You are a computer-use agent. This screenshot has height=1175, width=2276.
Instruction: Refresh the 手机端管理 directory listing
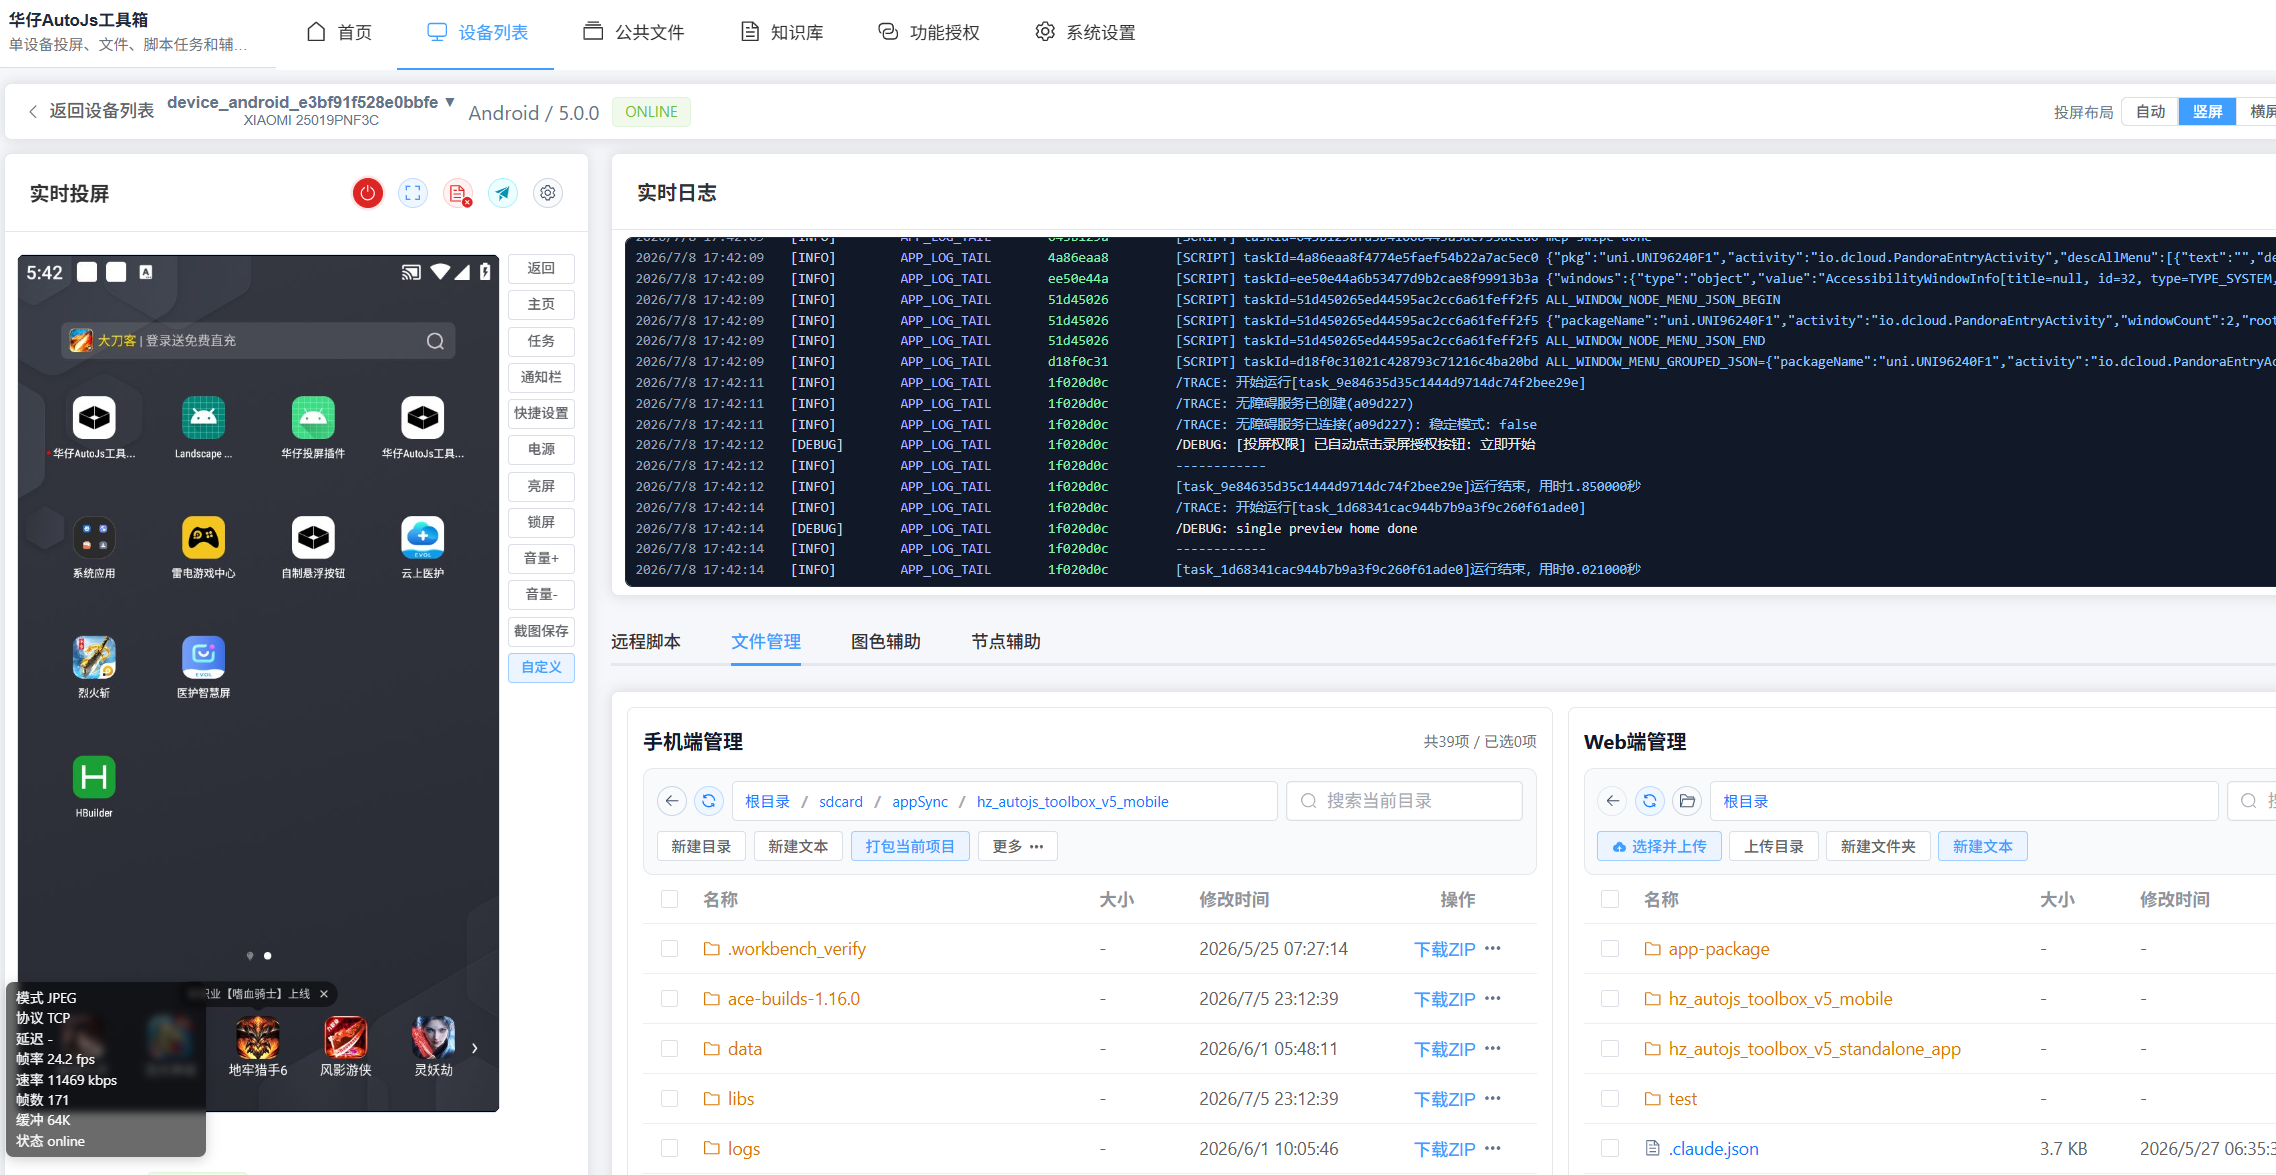[709, 801]
